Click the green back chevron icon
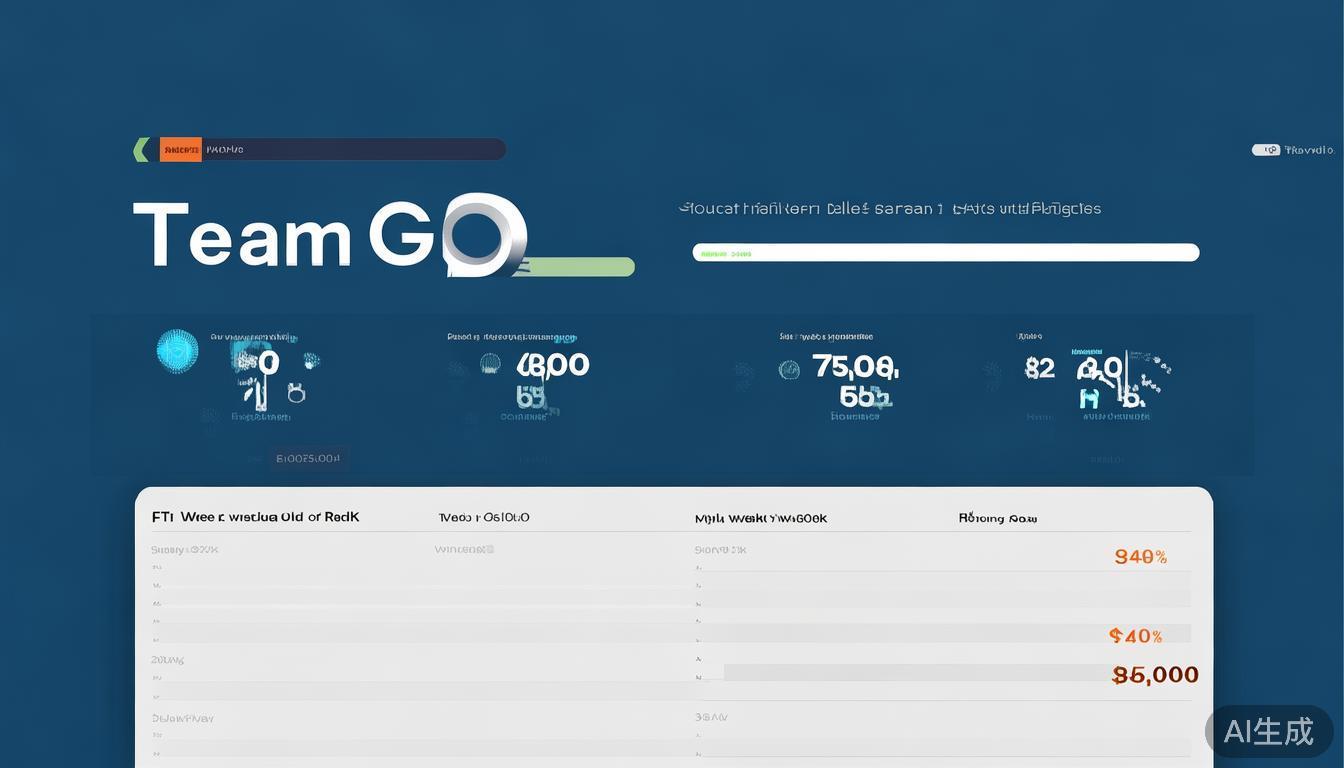Viewport: 1344px width, 768px height. 141,150
